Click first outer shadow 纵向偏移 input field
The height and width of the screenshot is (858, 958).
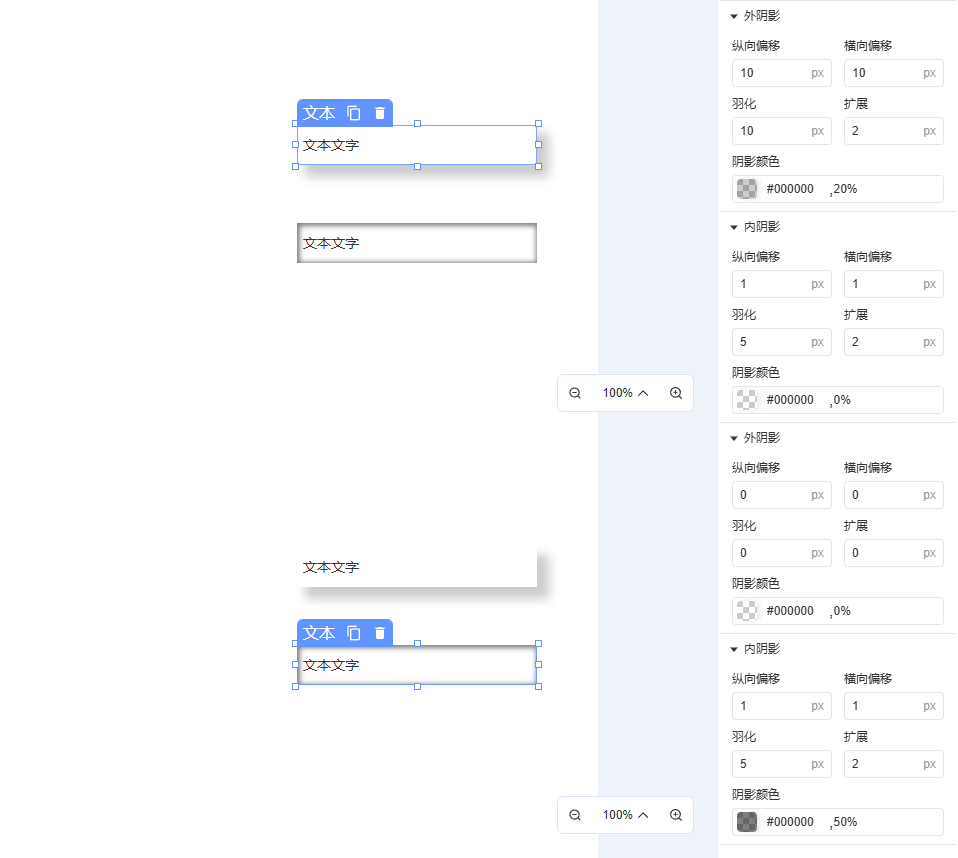coord(770,73)
